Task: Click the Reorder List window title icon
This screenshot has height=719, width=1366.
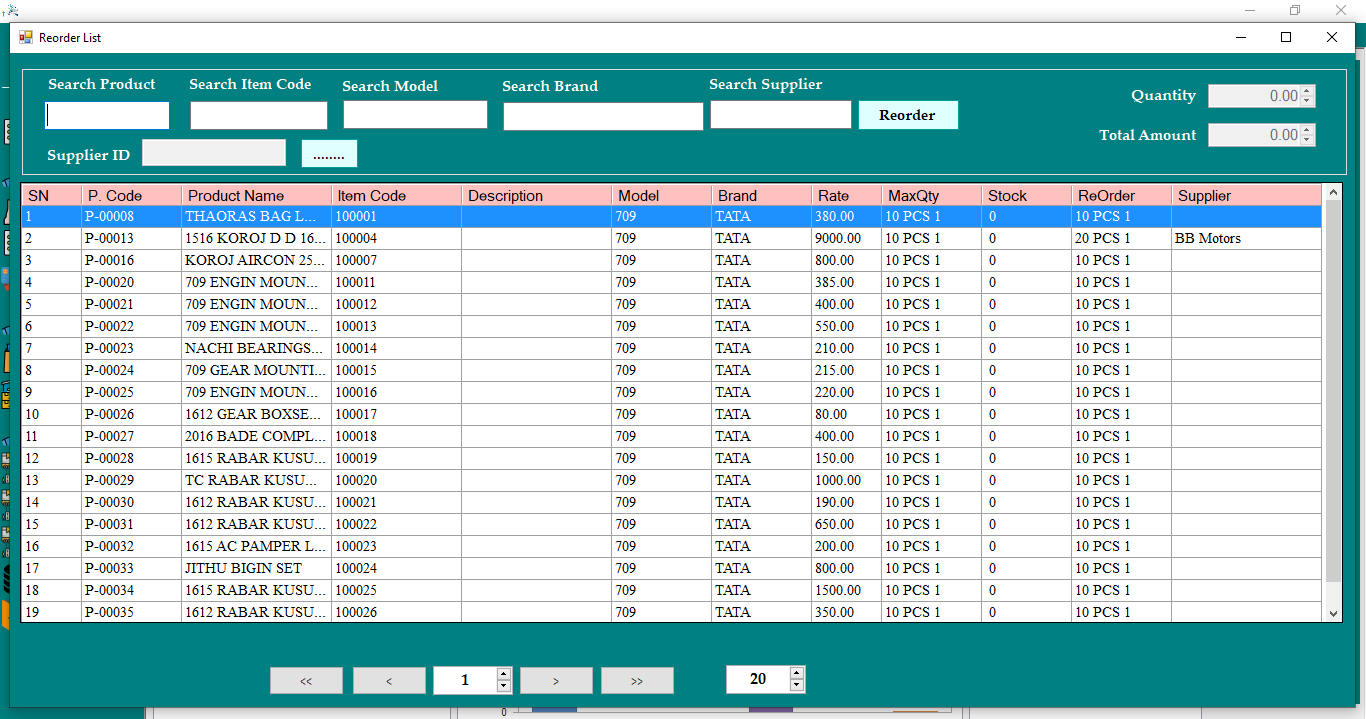Action: pos(26,37)
